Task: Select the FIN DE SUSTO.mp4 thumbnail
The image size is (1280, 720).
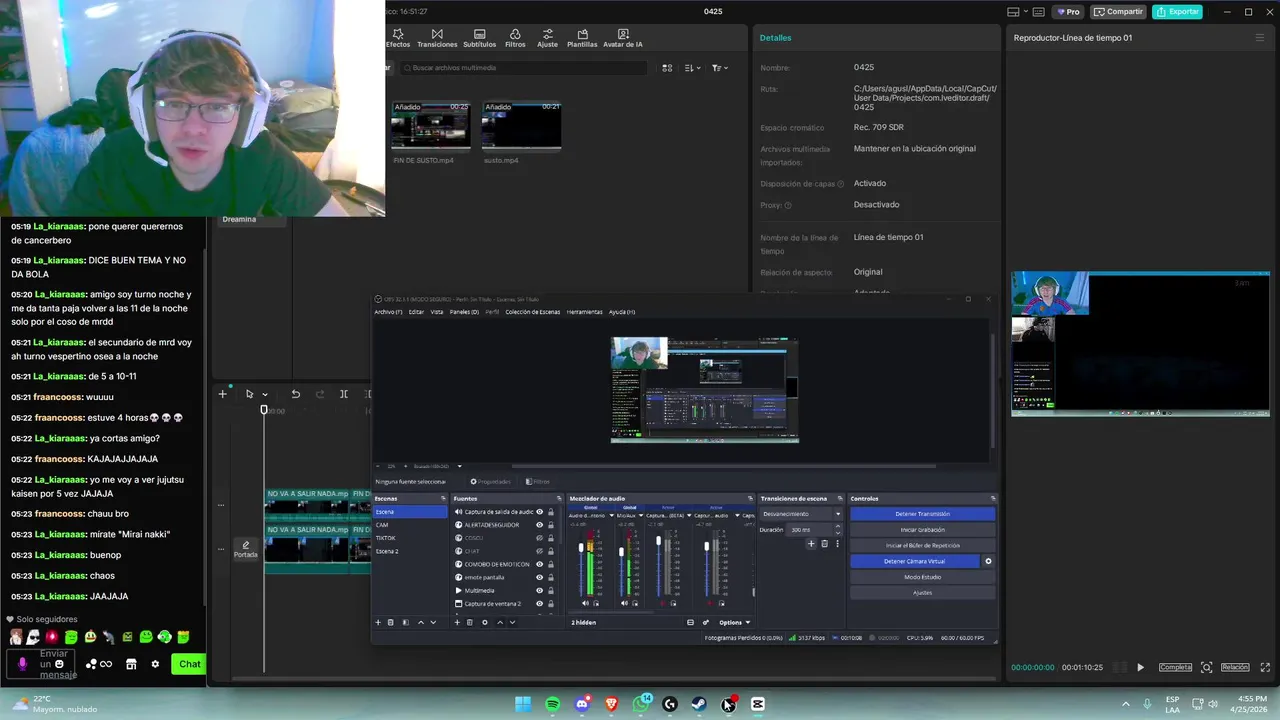Action: tap(430, 126)
